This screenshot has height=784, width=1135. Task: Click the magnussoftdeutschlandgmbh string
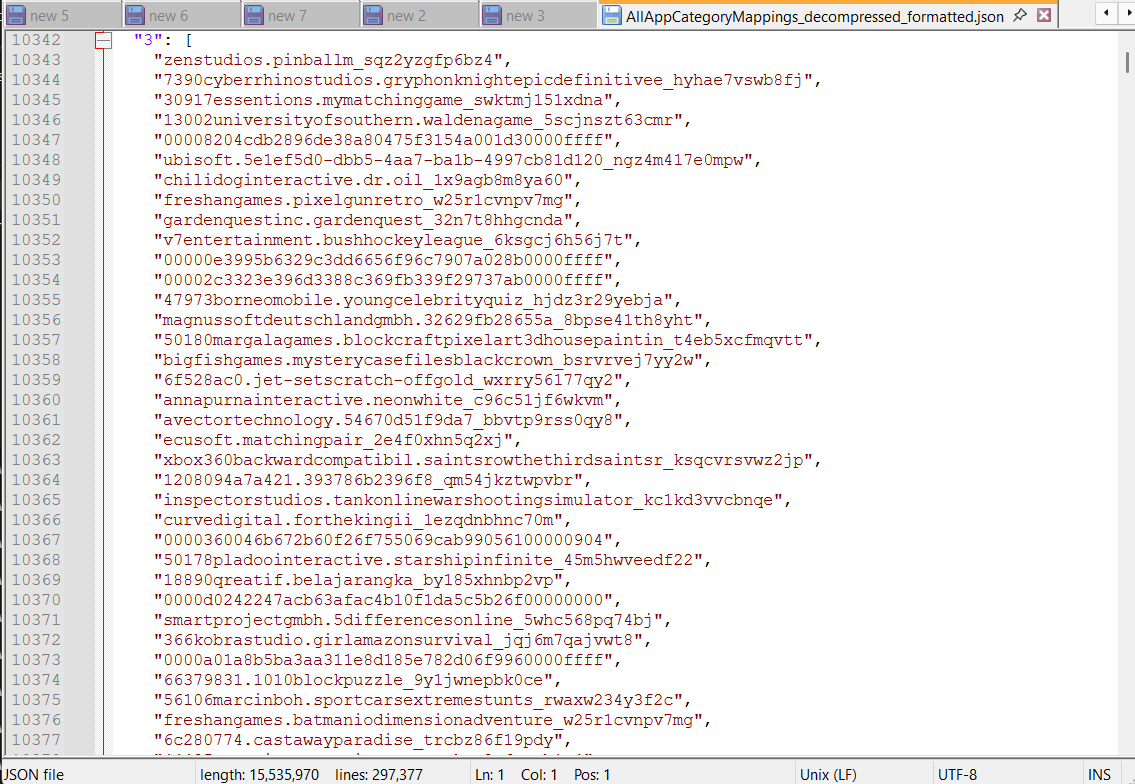[x=428, y=320]
